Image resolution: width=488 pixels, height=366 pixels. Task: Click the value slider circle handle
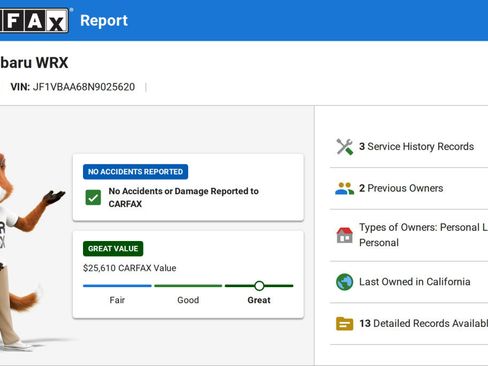pos(259,286)
